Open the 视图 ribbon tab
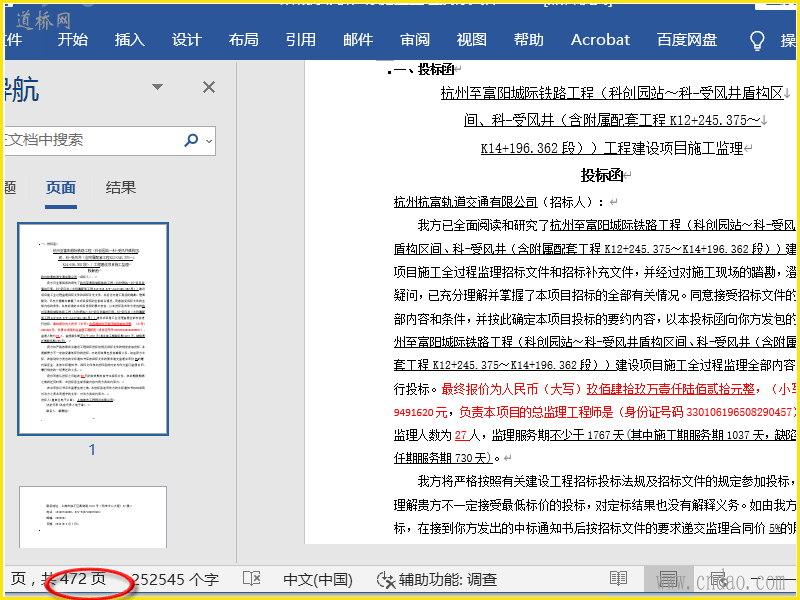 [472, 40]
